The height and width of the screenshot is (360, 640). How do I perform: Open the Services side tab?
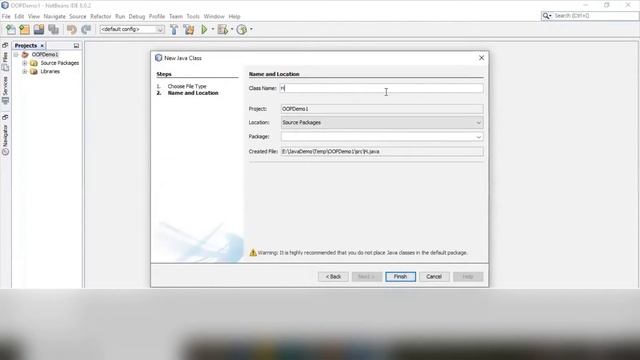(x=5, y=91)
